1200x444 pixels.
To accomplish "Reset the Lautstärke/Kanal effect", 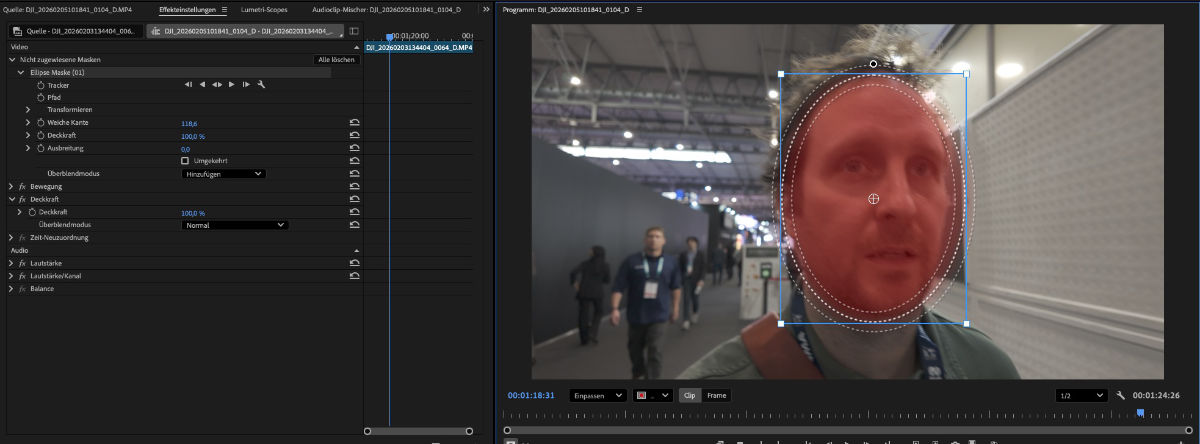I will [x=354, y=275].
